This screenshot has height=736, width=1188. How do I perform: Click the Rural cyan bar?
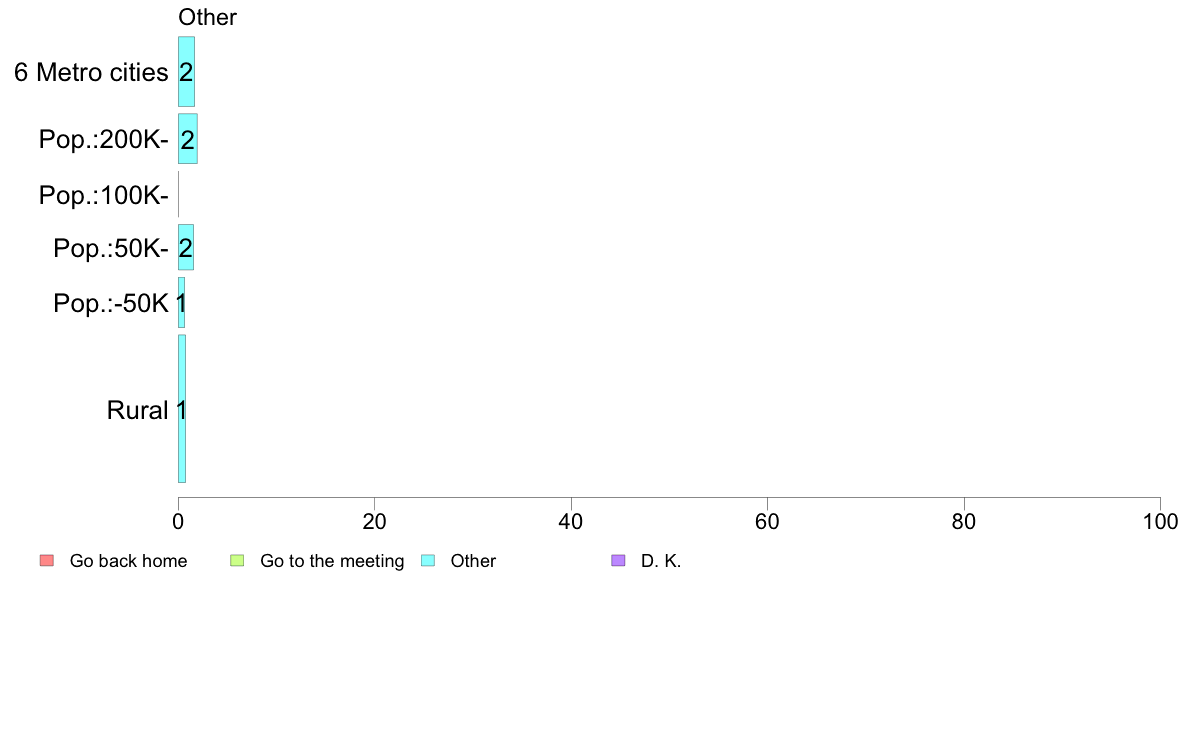click(x=182, y=409)
